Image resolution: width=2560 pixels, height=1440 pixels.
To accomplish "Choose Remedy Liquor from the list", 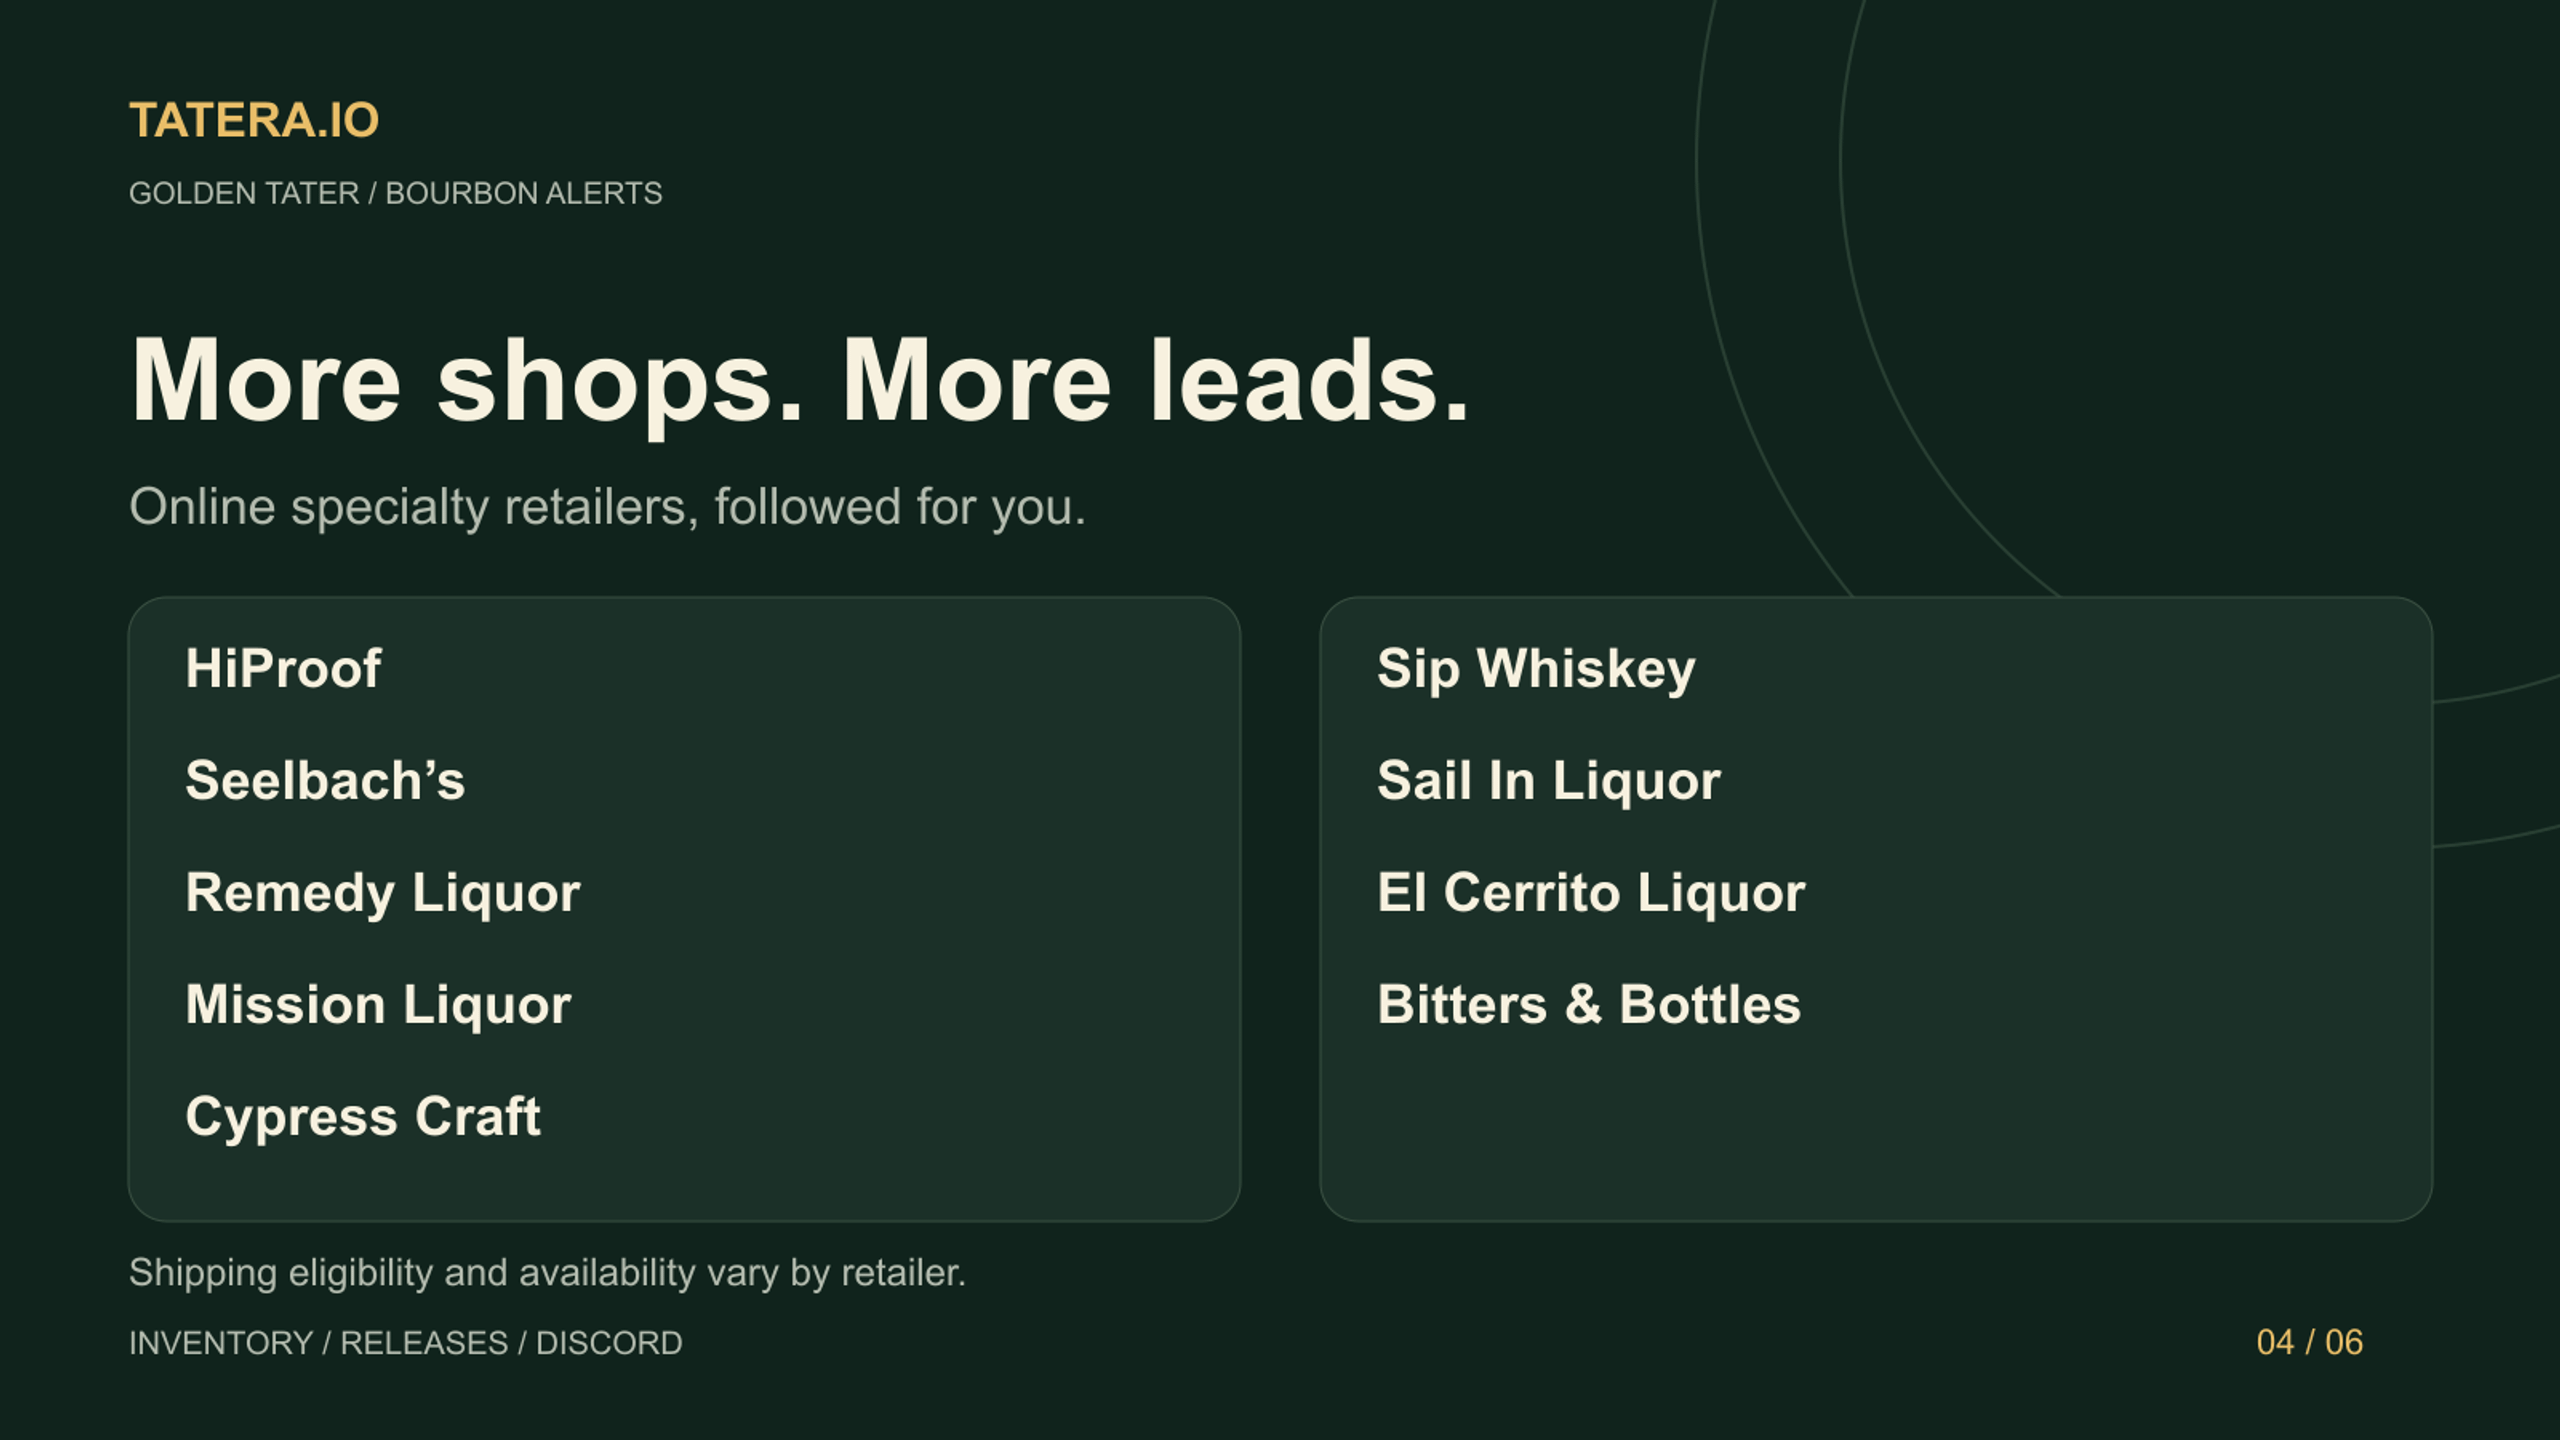I will [383, 893].
